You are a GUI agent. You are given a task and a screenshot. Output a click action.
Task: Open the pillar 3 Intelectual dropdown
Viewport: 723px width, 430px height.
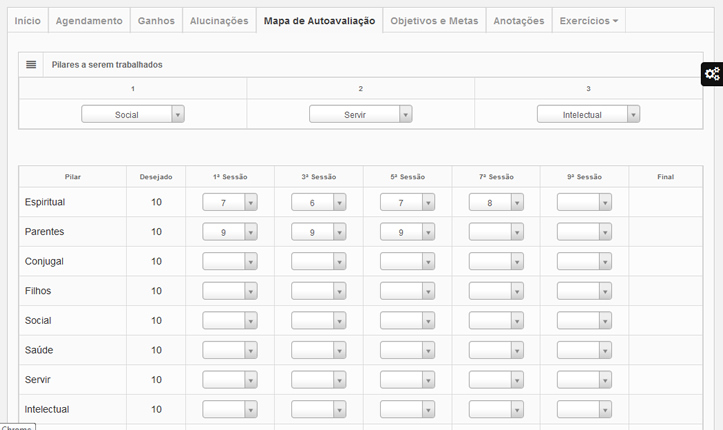click(588, 114)
